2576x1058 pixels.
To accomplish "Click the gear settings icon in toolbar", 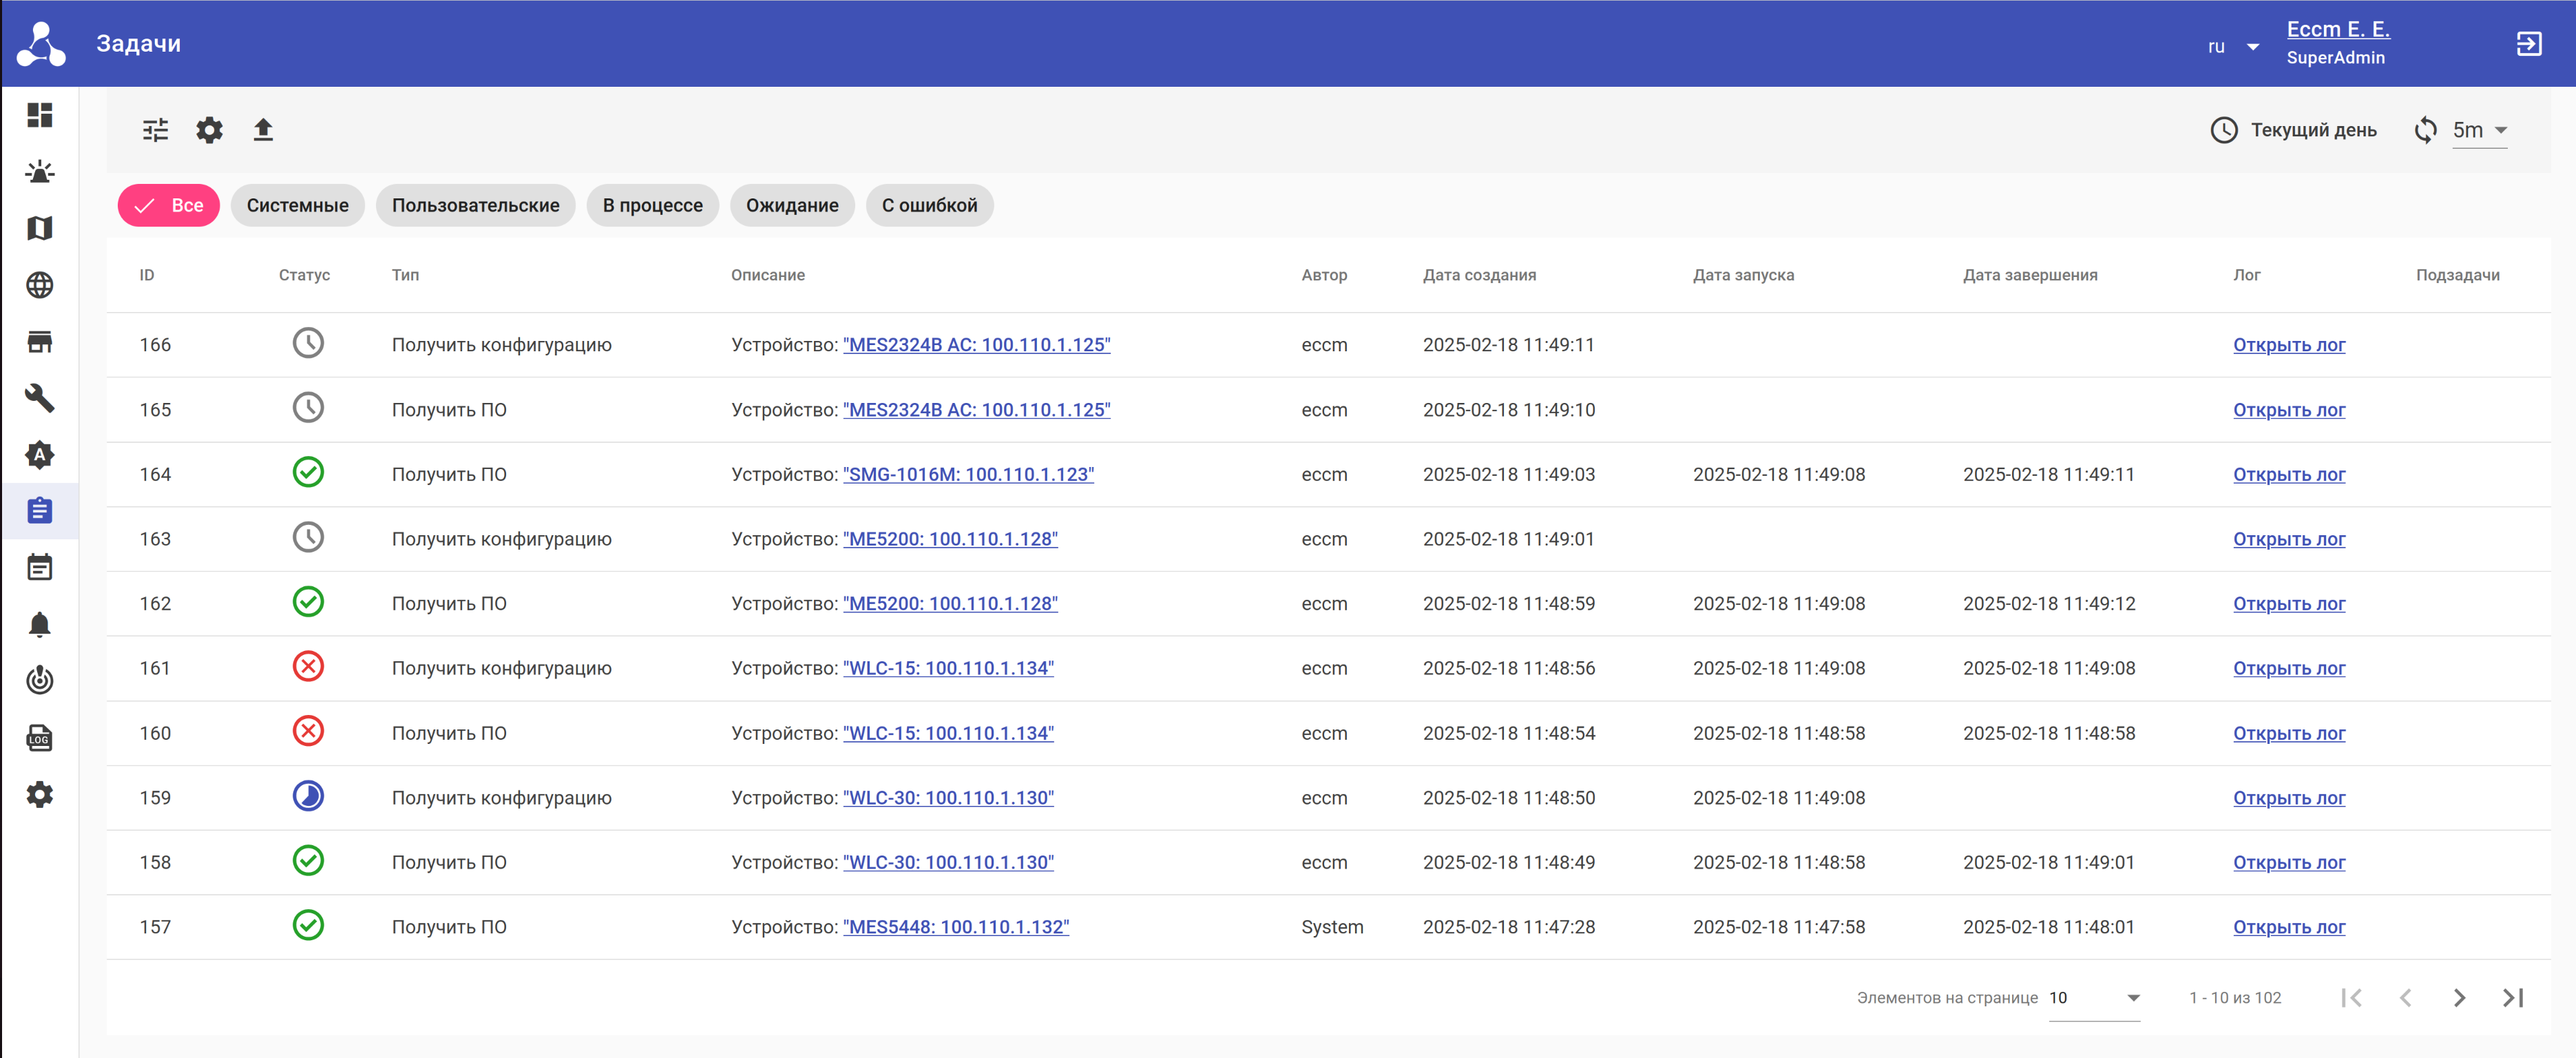I will click(209, 130).
